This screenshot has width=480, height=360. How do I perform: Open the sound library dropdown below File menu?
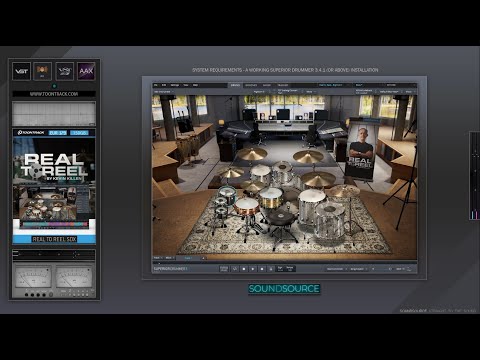(164, 91)
